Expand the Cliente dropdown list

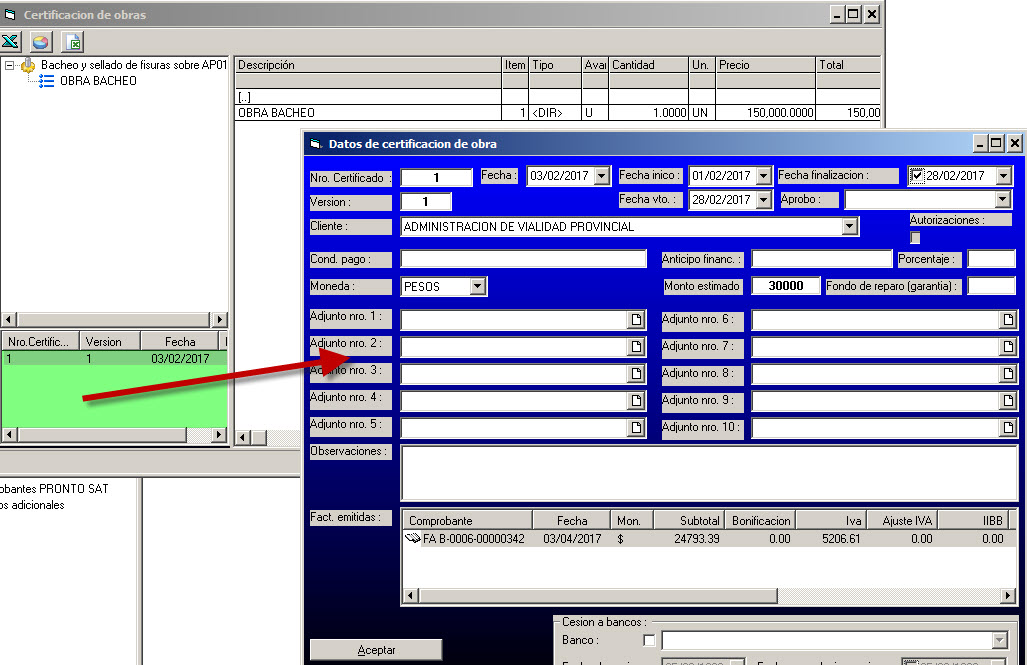(850, 227)
